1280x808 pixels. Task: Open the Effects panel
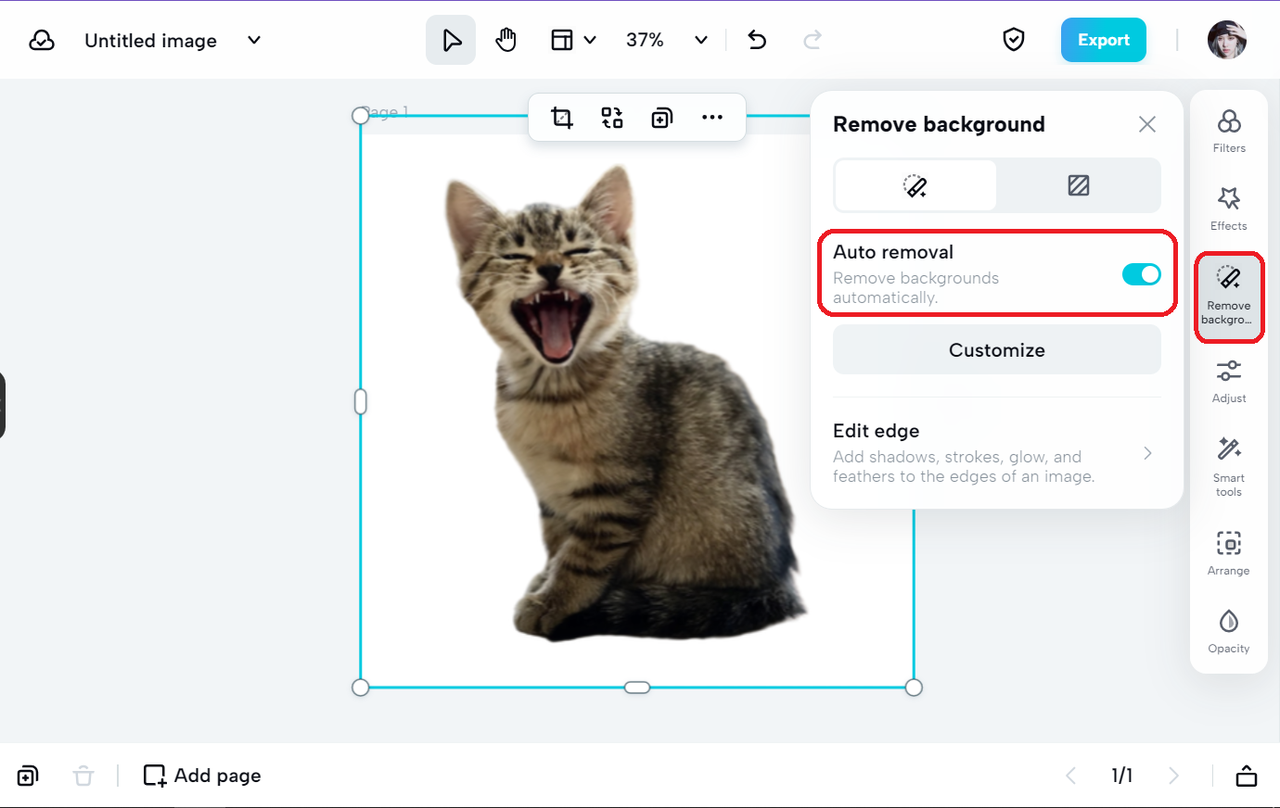click(x=1229, y=208)
